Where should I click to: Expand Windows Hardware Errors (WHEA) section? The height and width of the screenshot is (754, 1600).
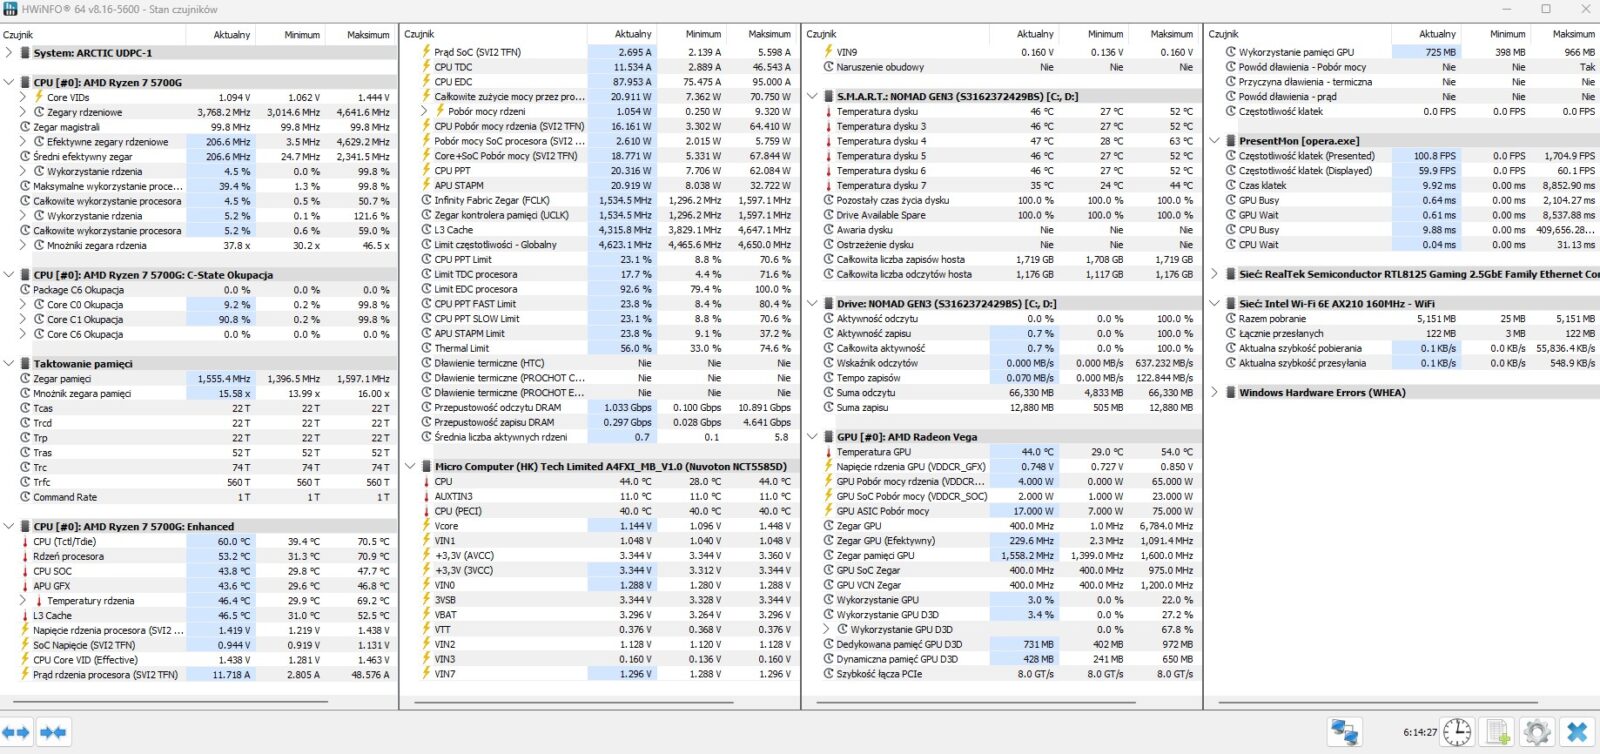click(1215, 392)
